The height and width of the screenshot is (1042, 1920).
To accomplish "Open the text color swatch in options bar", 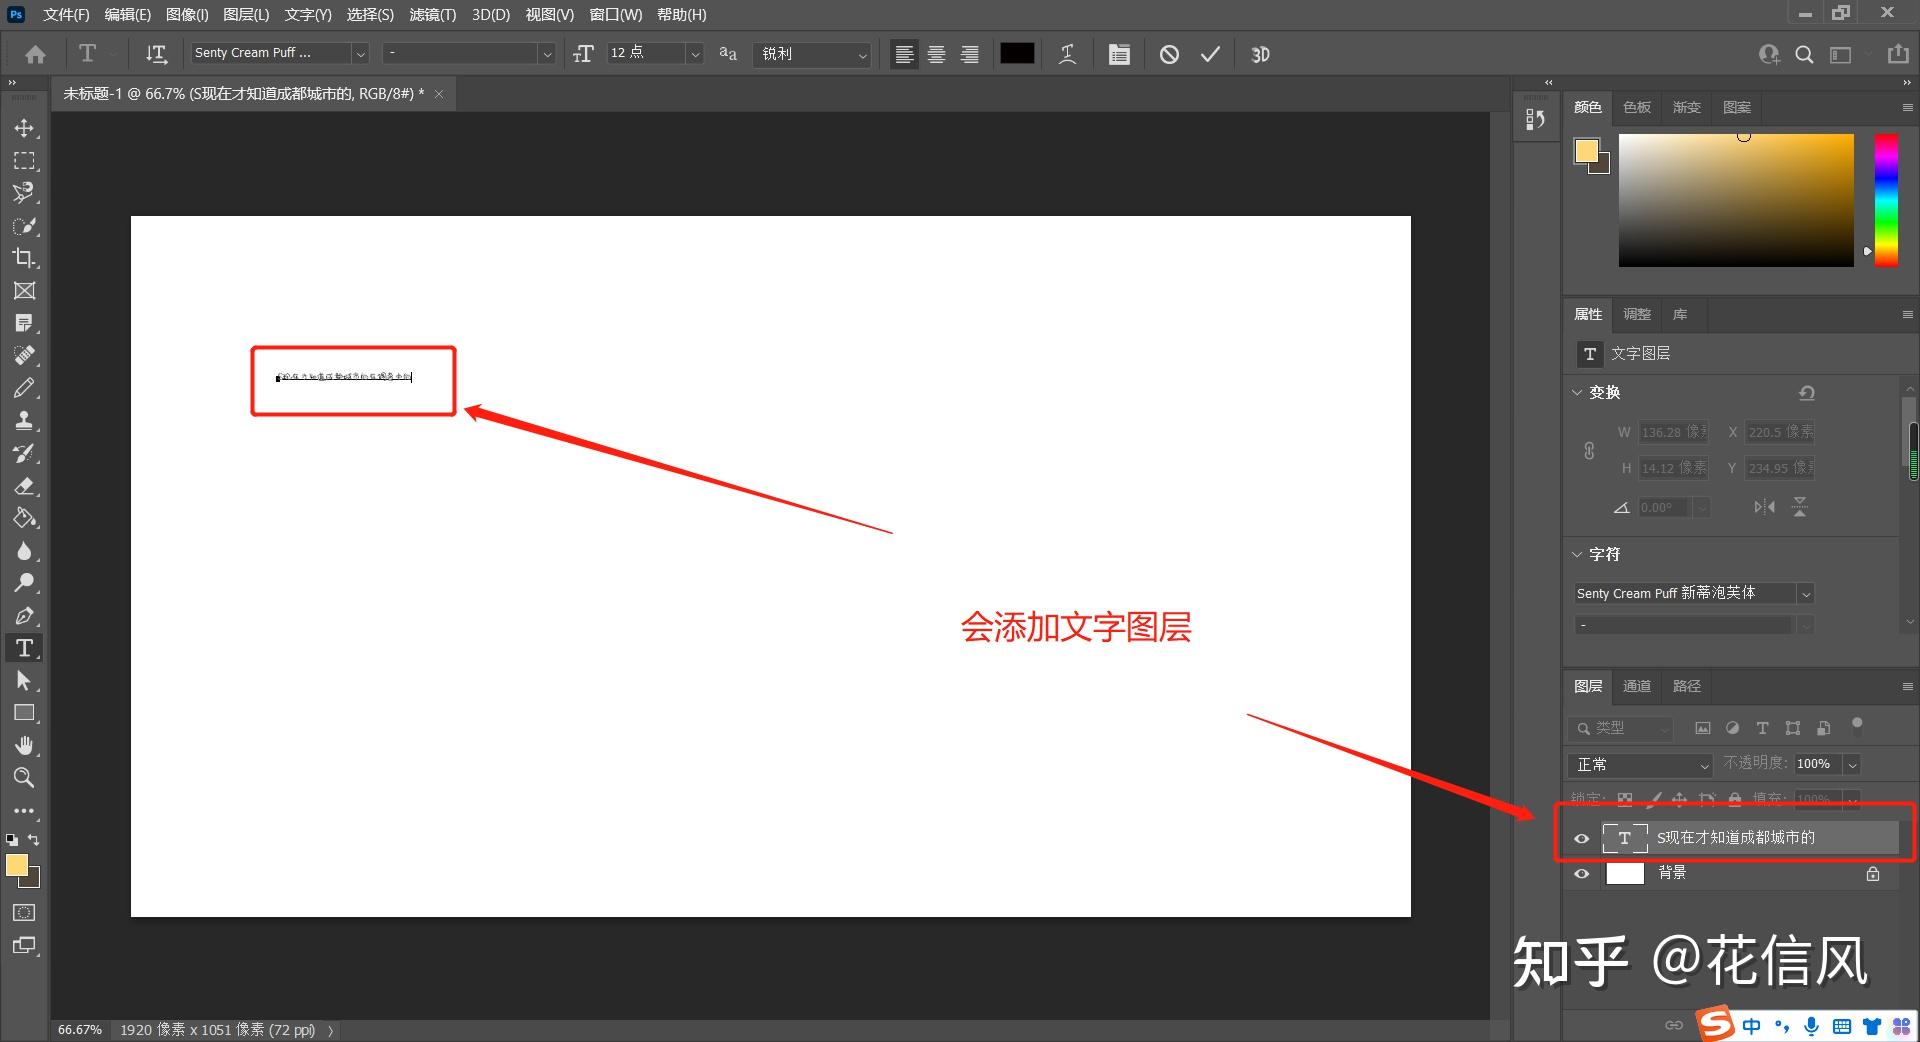I will pos(1017,54).
